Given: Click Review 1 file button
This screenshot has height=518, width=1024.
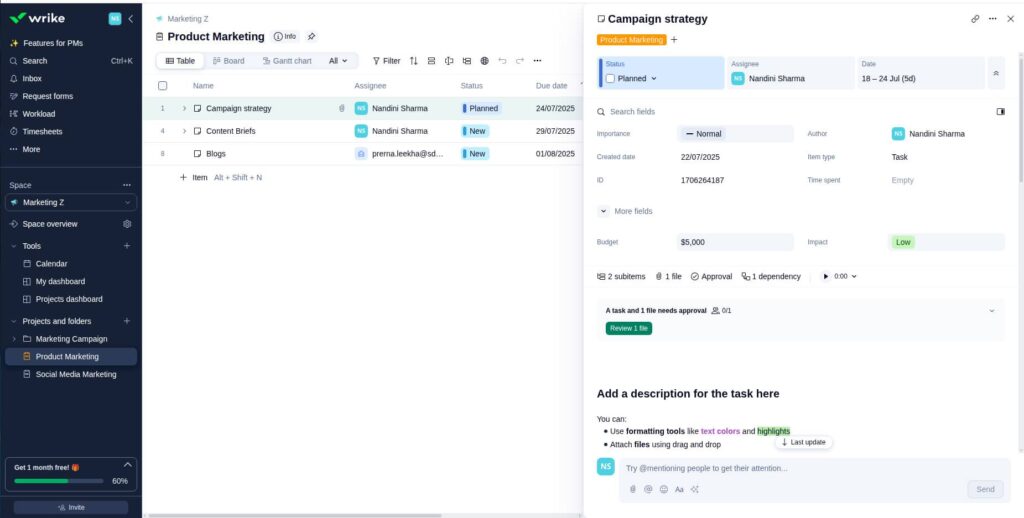Looking at the screenshot, I should [x=629, y=329].
